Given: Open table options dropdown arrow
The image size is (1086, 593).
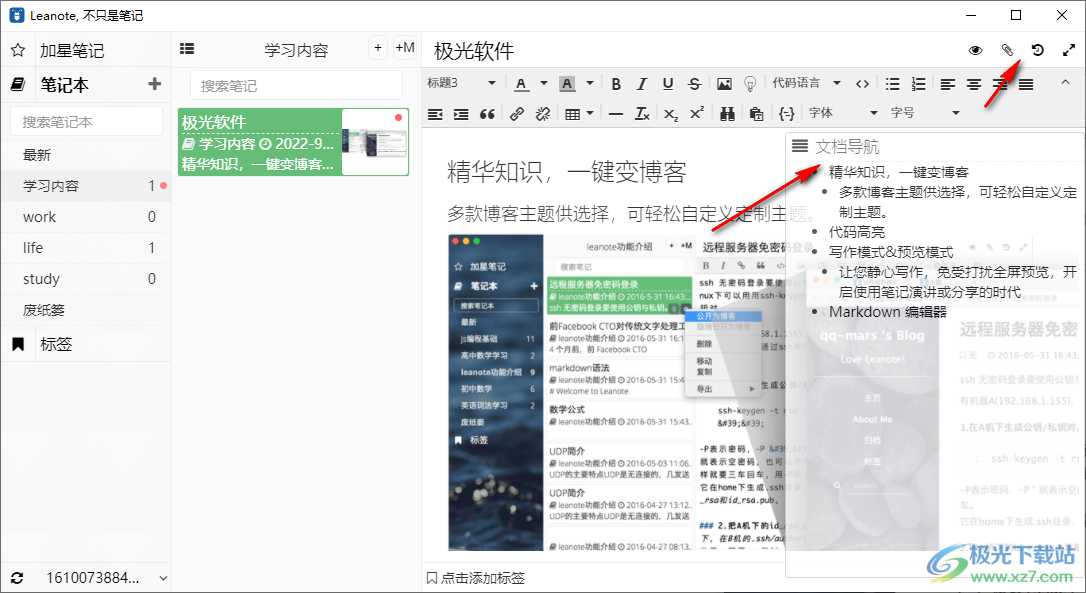Looking at the screenshot, I should point(590,113).
